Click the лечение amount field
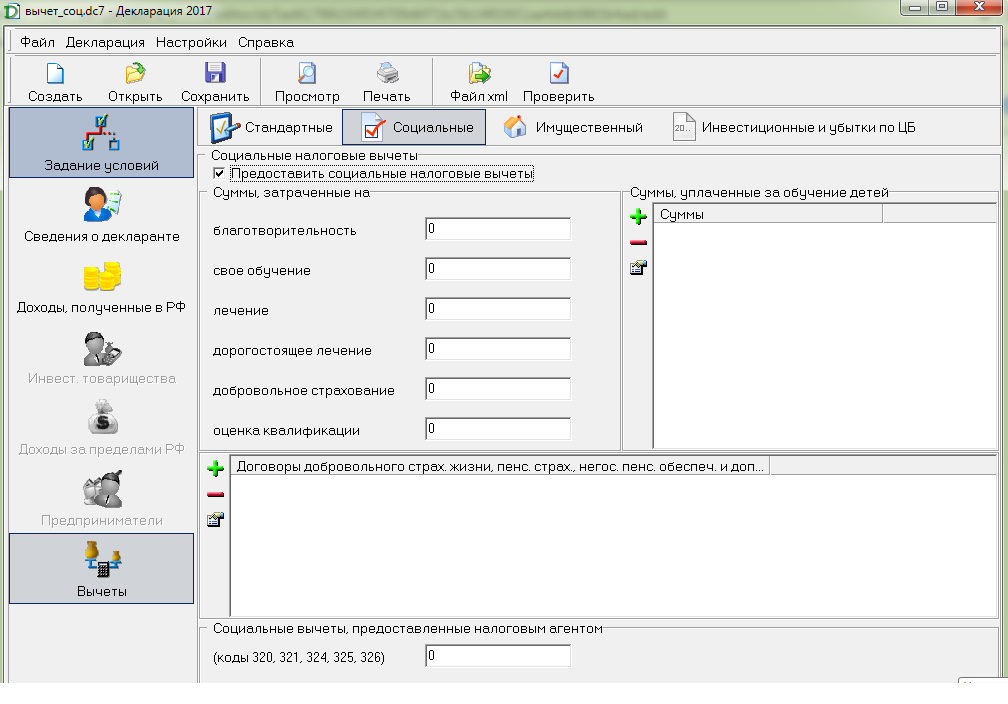Image resolution: width=1008 pixels, height=704 pixels. tap(498, 309)
